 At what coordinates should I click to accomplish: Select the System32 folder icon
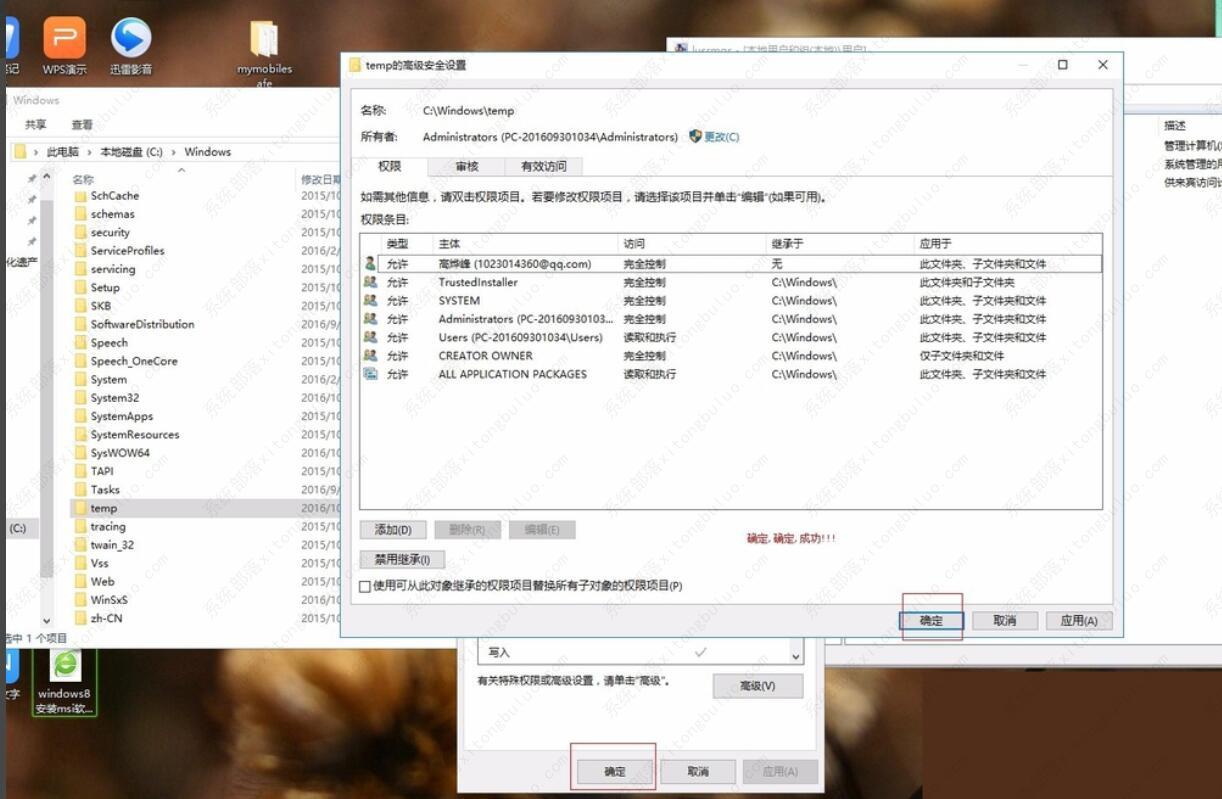(79, 397)
